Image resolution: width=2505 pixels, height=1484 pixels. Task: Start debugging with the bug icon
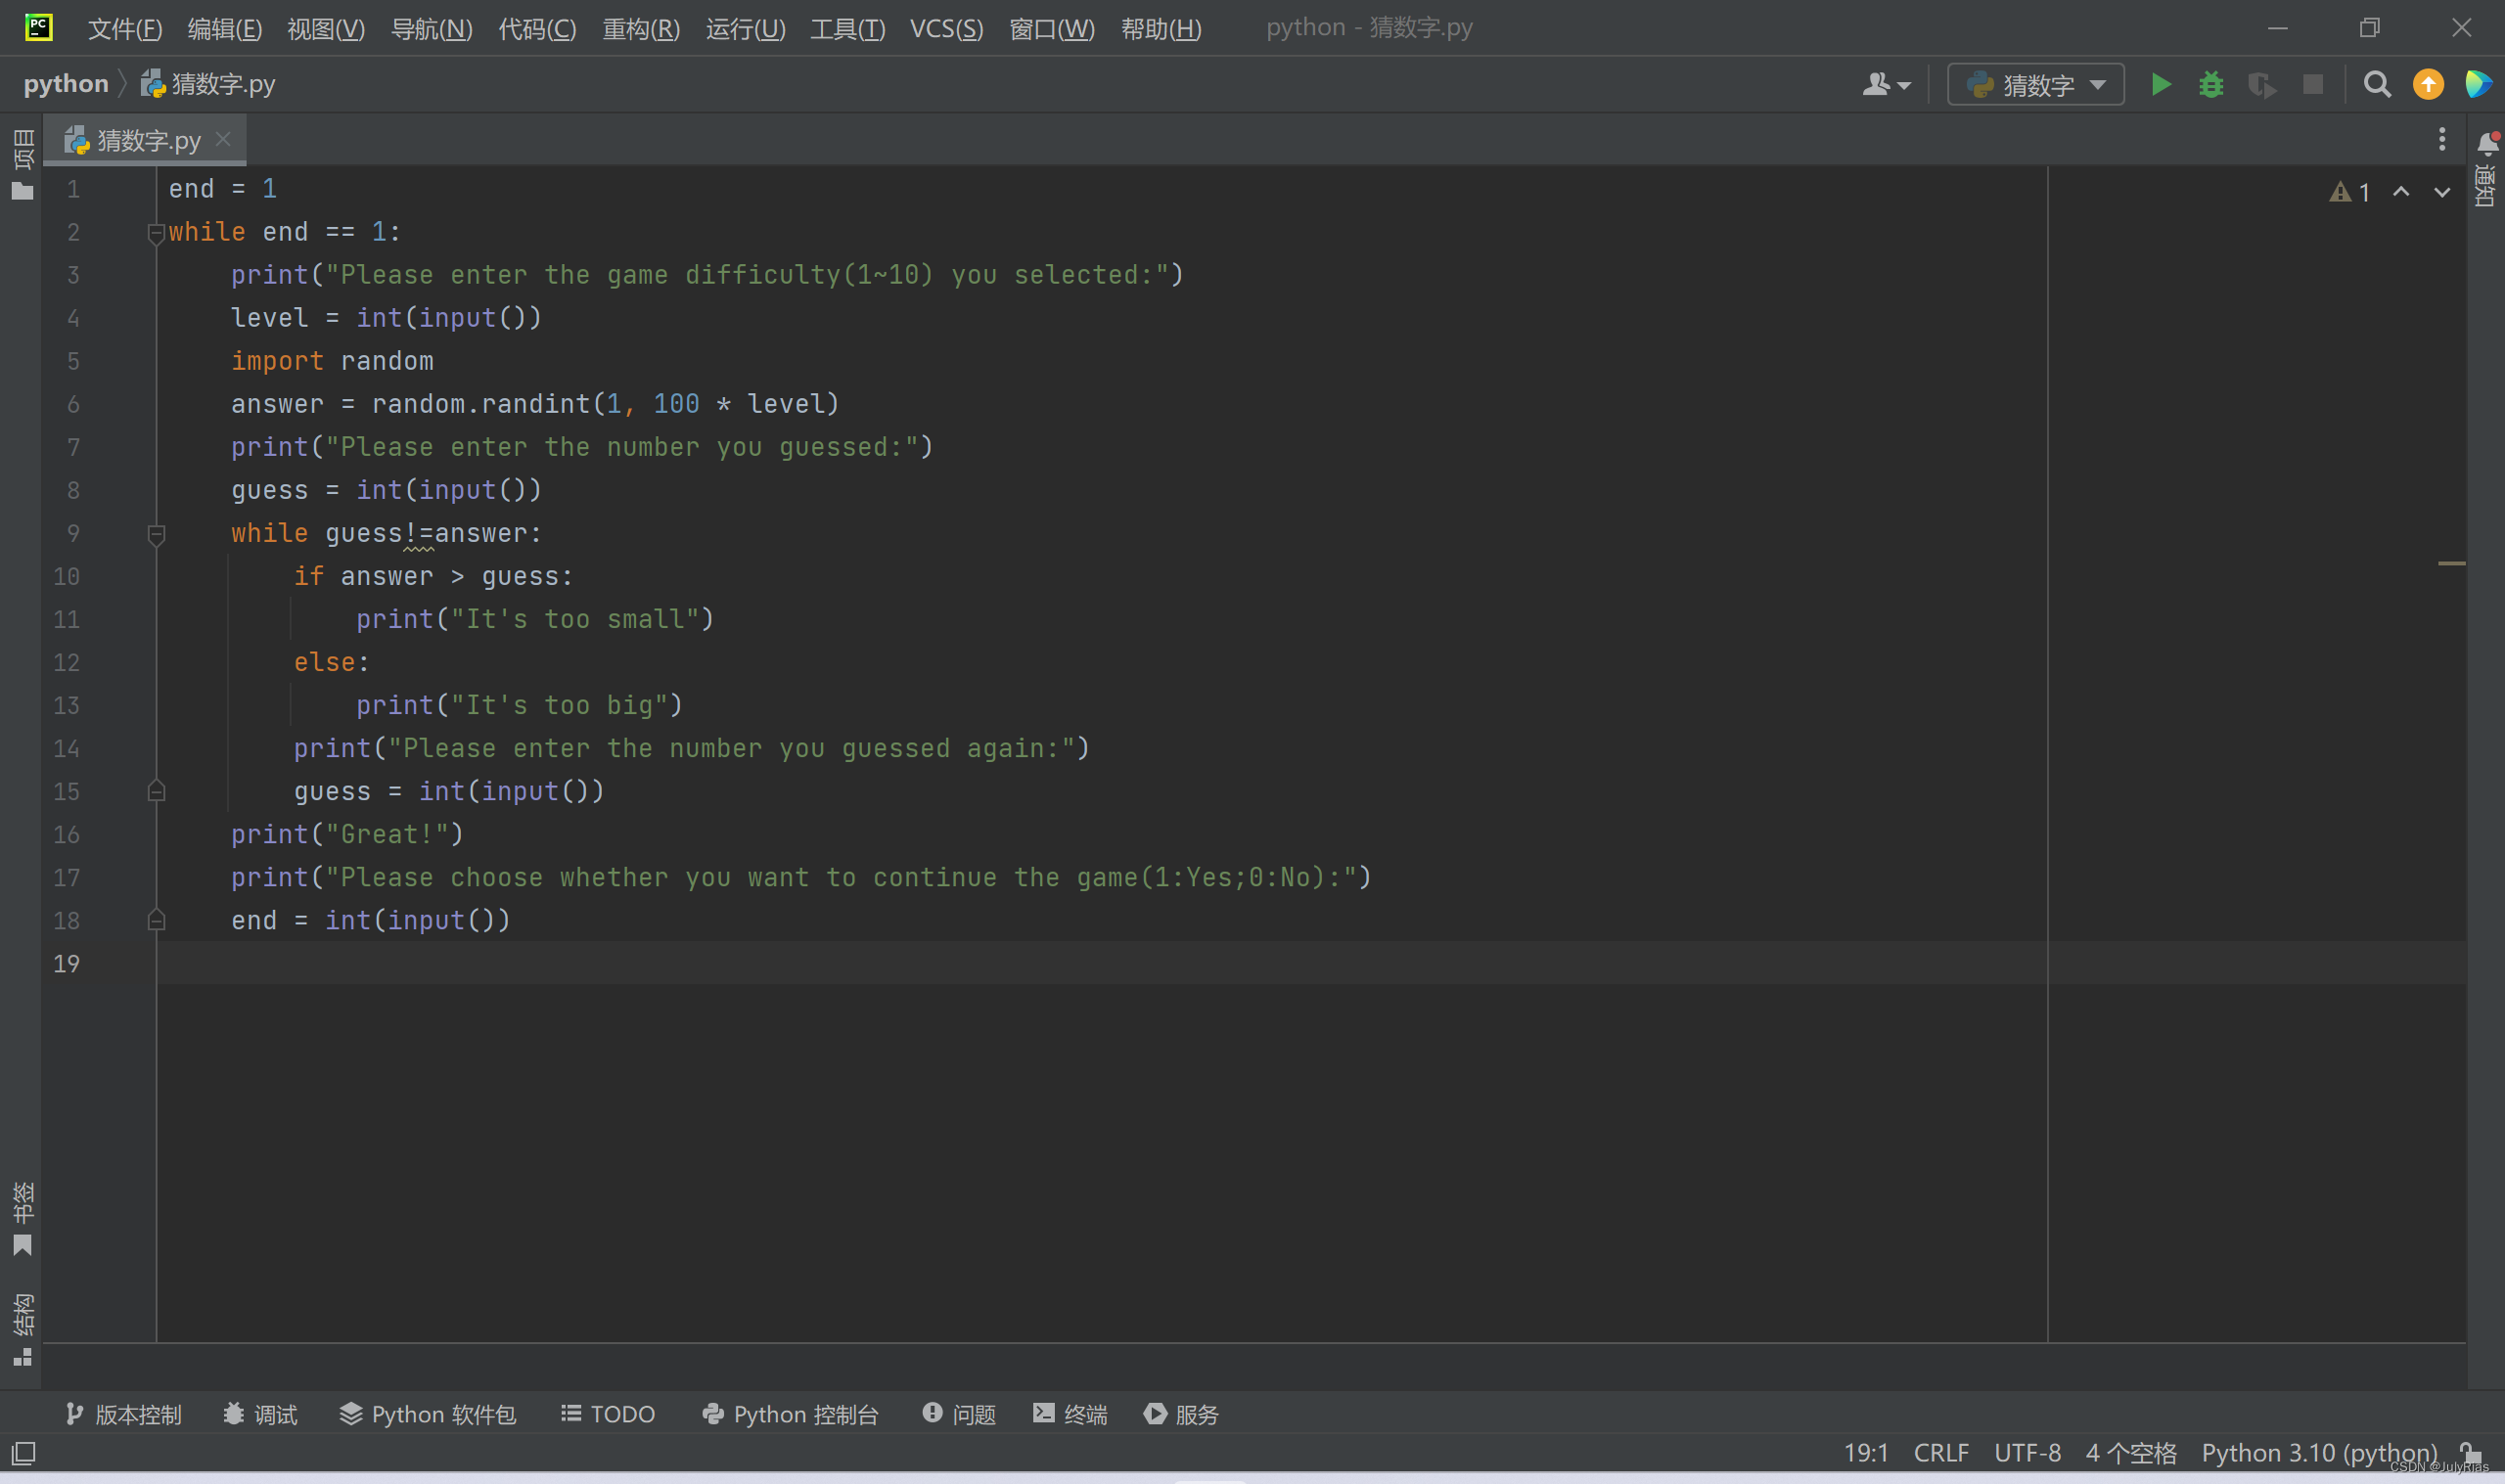(x=2211, y=85)
